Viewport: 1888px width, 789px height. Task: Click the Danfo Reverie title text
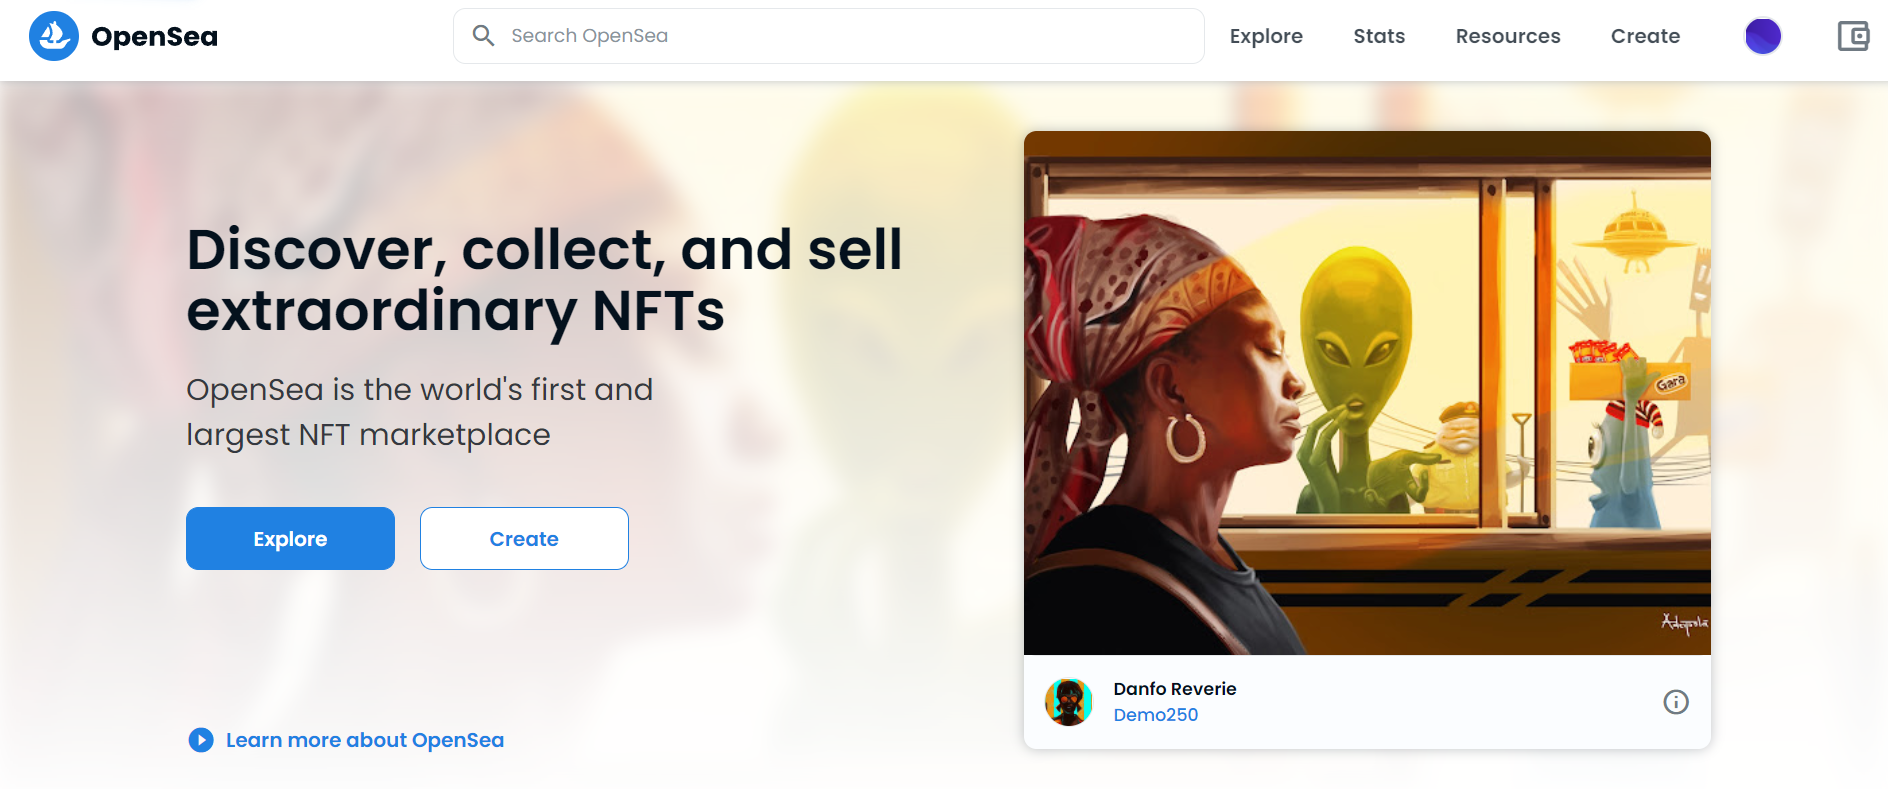tap(1175, 689)
